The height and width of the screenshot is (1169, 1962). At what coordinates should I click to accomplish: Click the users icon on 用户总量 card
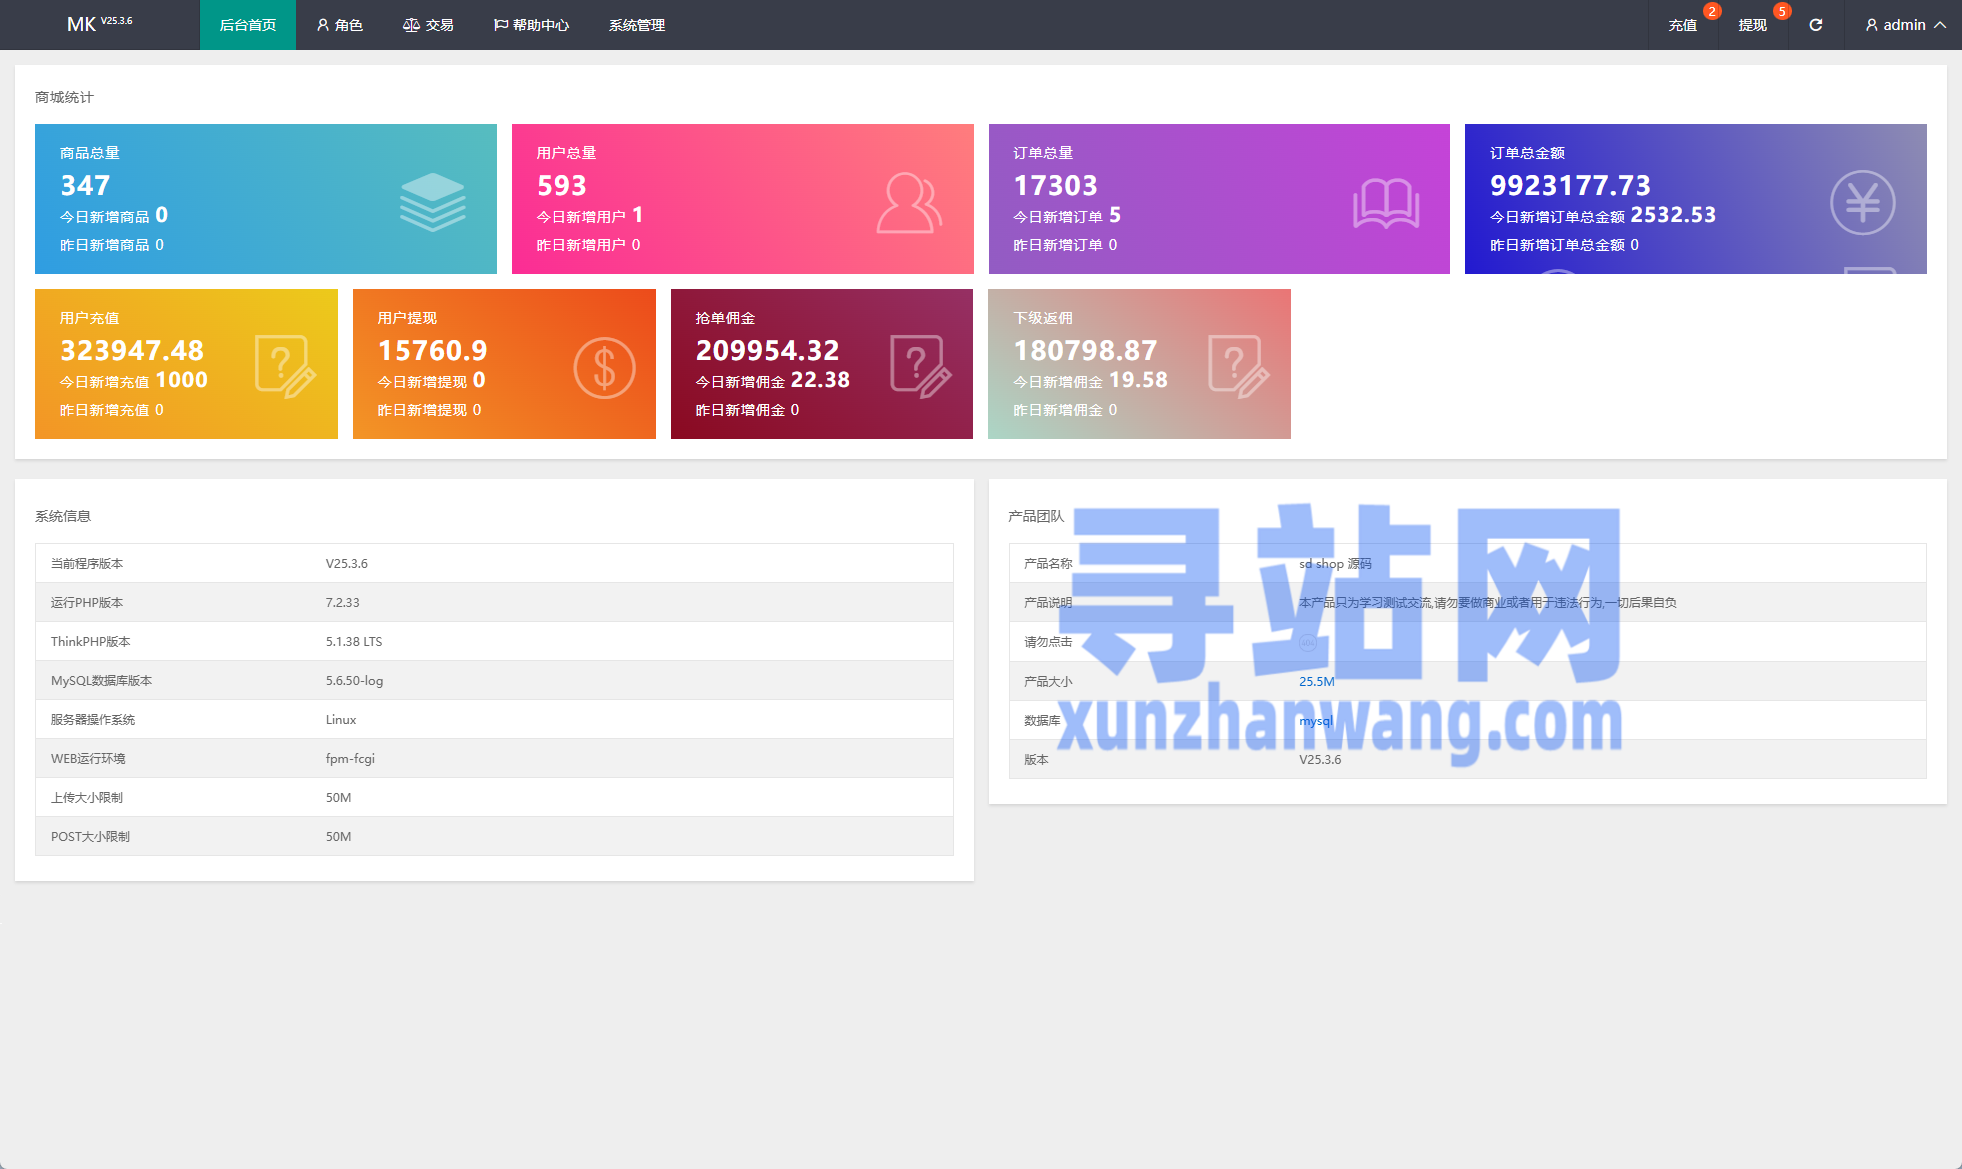tap(909, 203)
